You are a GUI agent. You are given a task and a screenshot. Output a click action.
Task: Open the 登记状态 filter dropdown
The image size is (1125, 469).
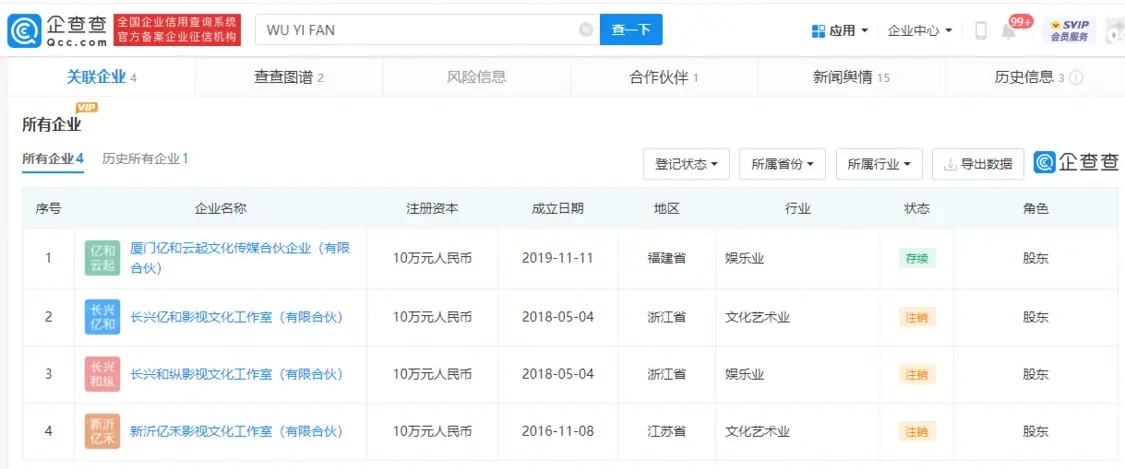(x=686, y=164)
